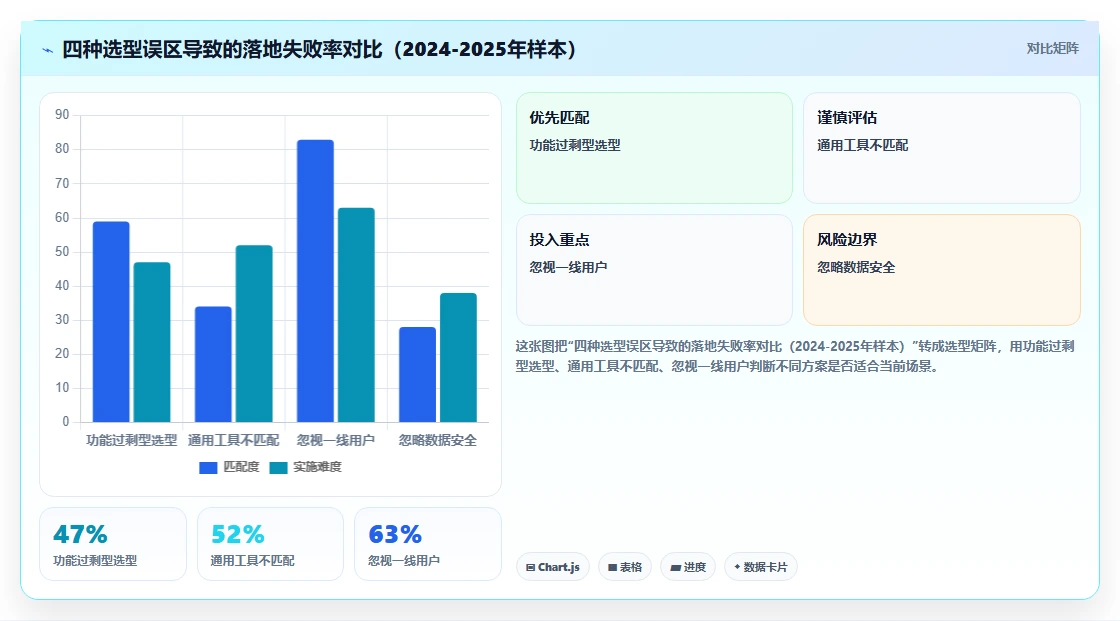
Task: Click x-axis label 忽略数据安全
Action: pos(438,440)
